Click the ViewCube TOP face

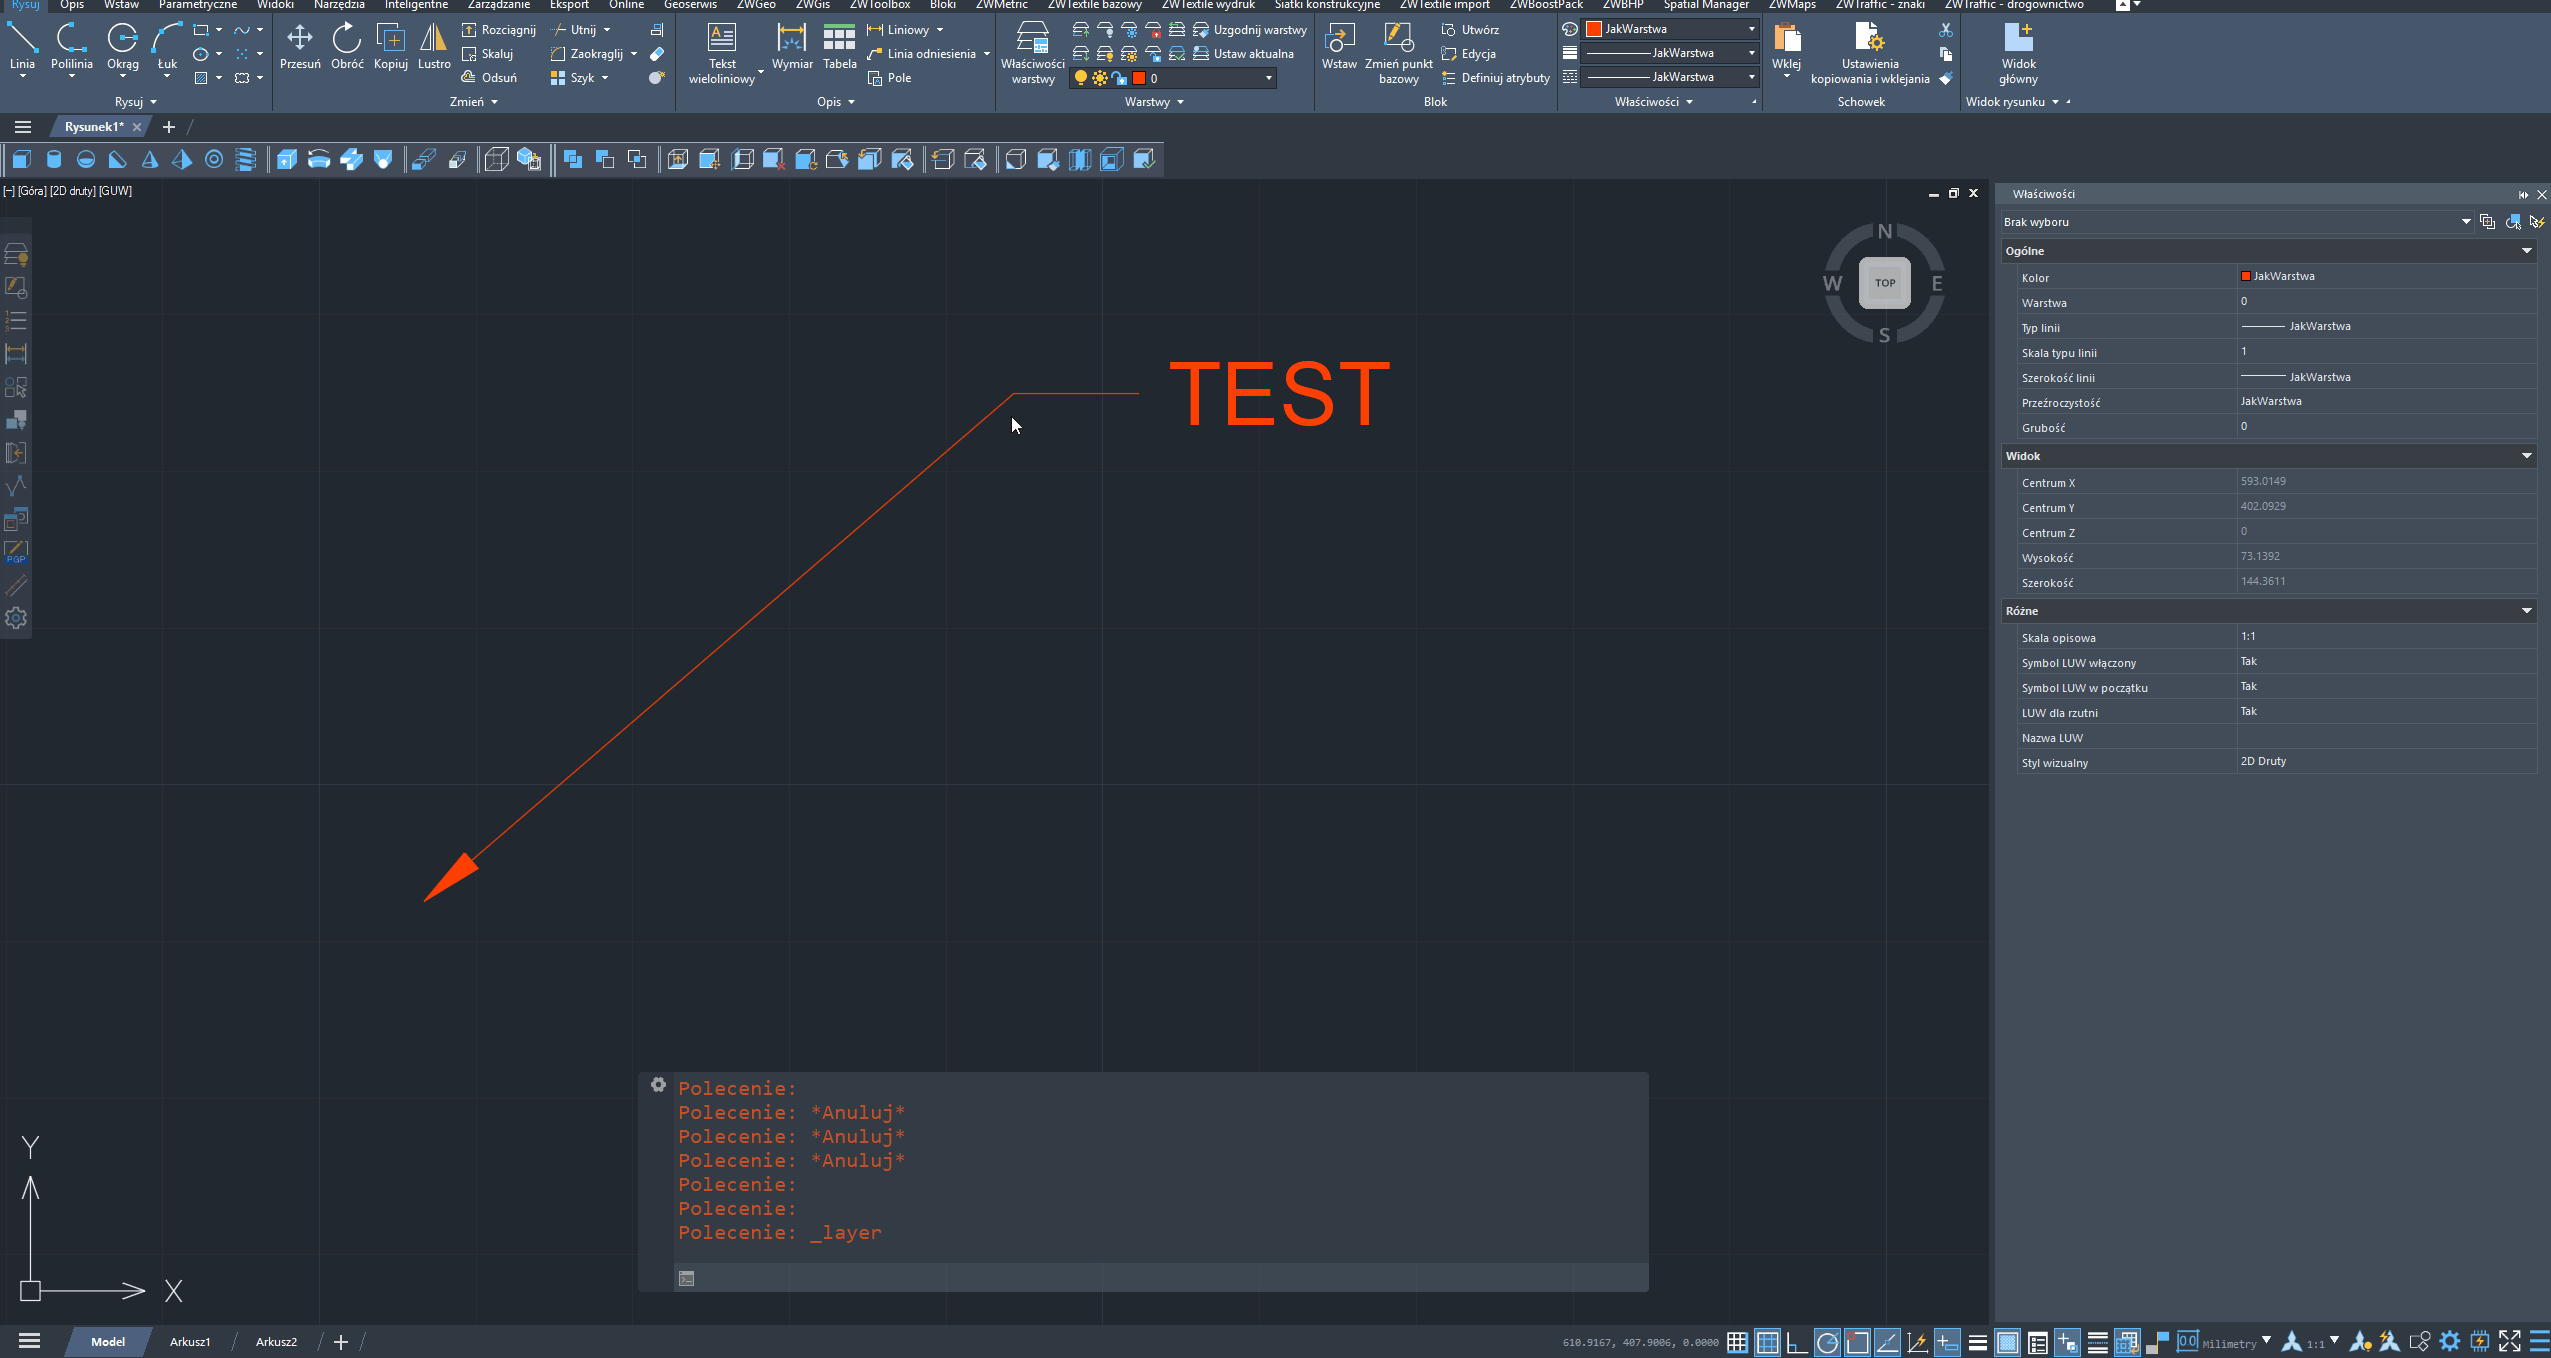coord(1884,283)
